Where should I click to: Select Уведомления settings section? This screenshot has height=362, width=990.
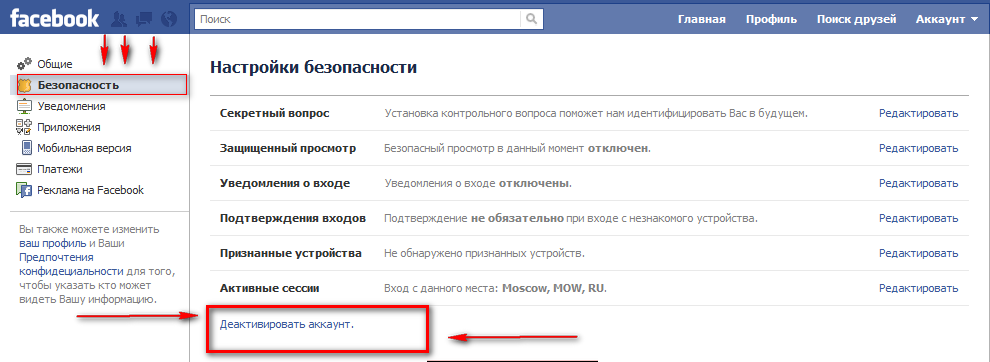[x=71, y=106]
